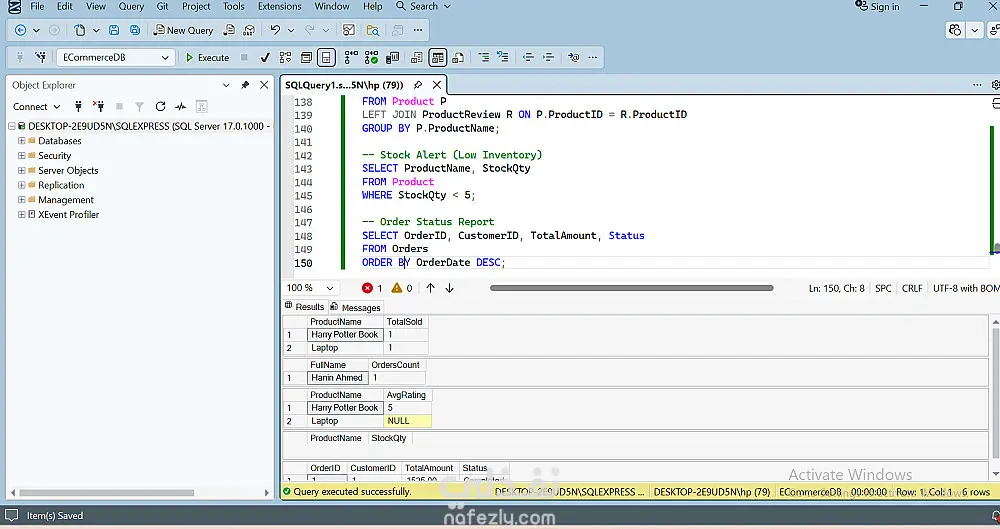
Task: Decrease indent of selected lines
Action: 528,57
